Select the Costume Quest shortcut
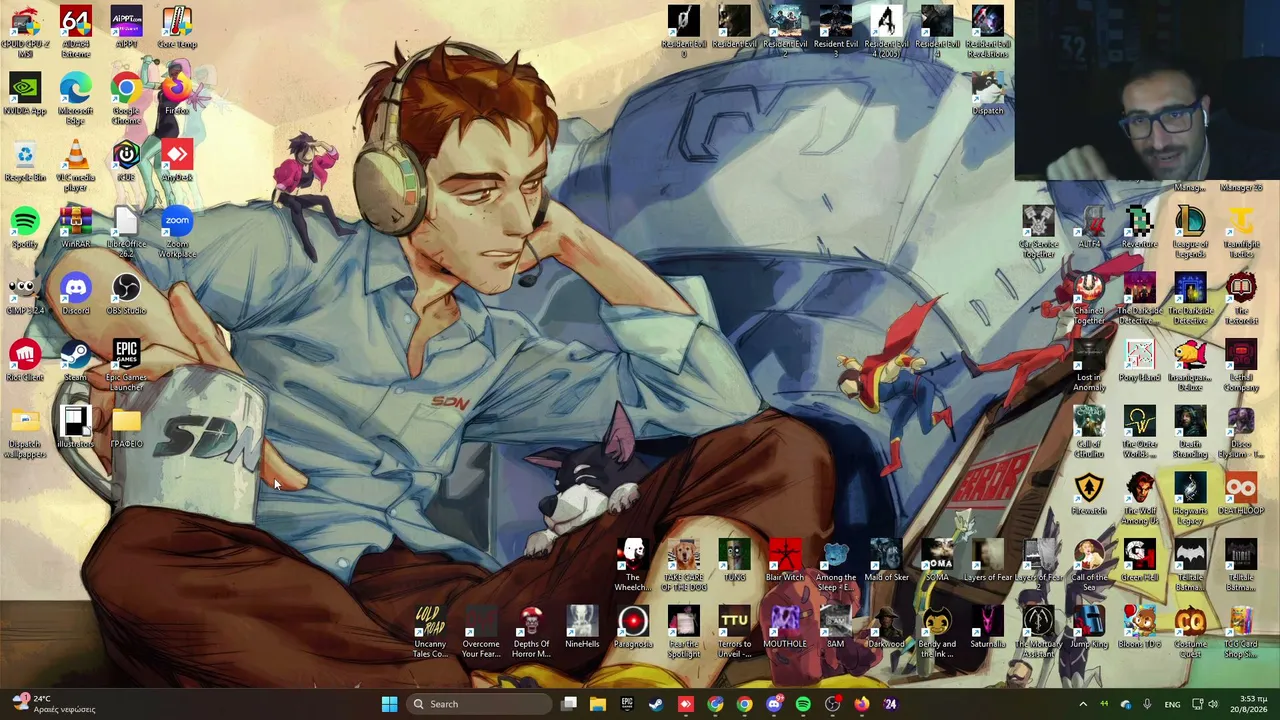This screenshot has height=720, width=1280. pyautogui.click(x=1190, y=633)
